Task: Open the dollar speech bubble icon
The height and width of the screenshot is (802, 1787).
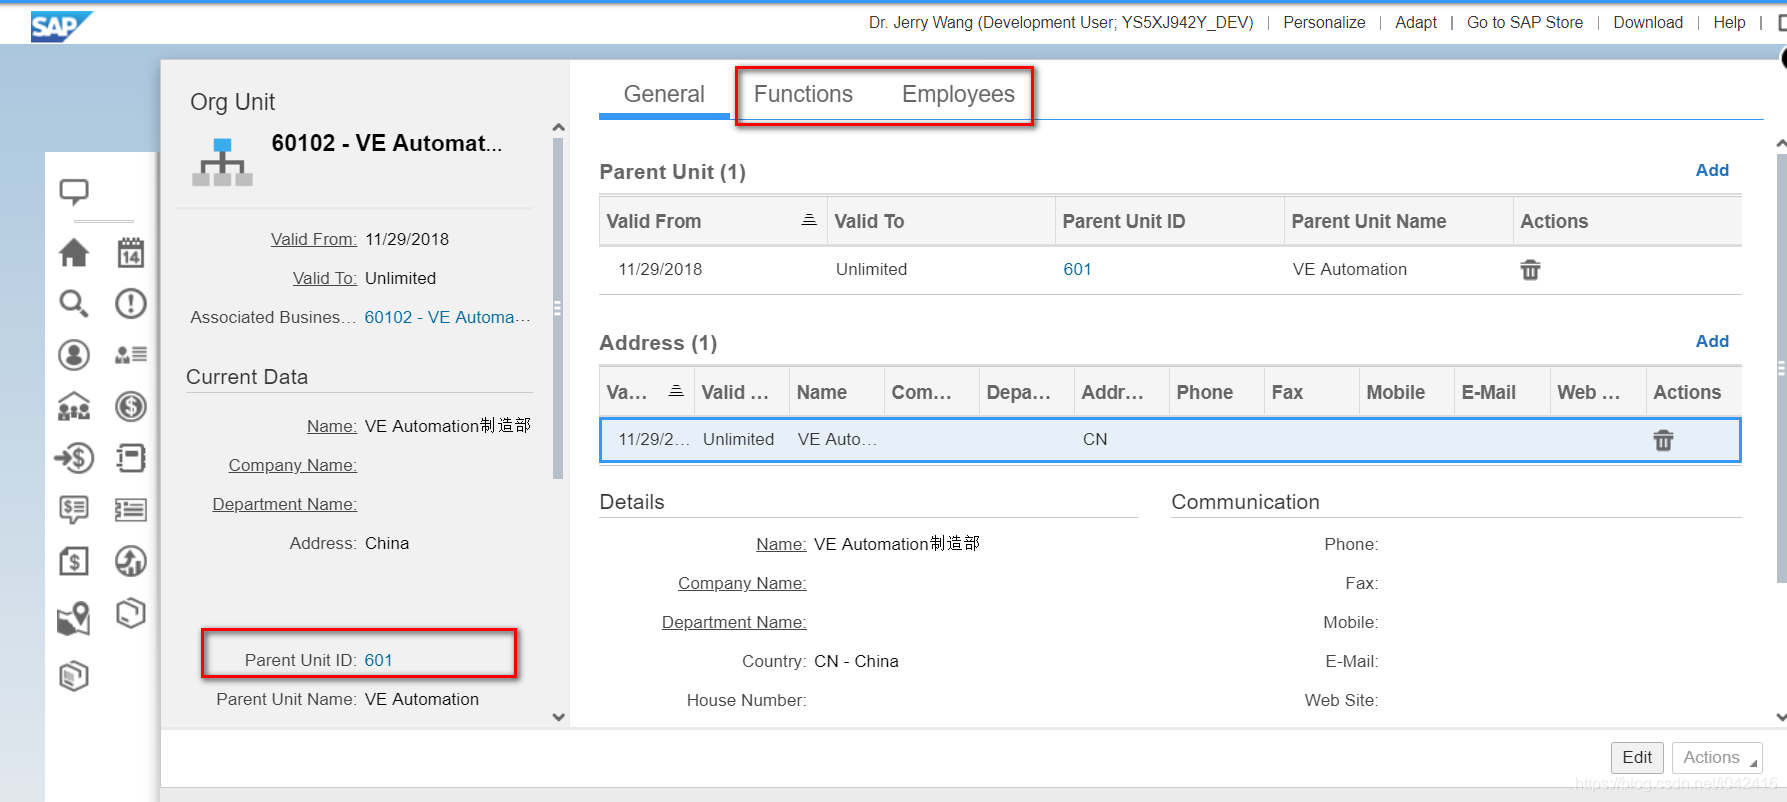Action: 74,510
